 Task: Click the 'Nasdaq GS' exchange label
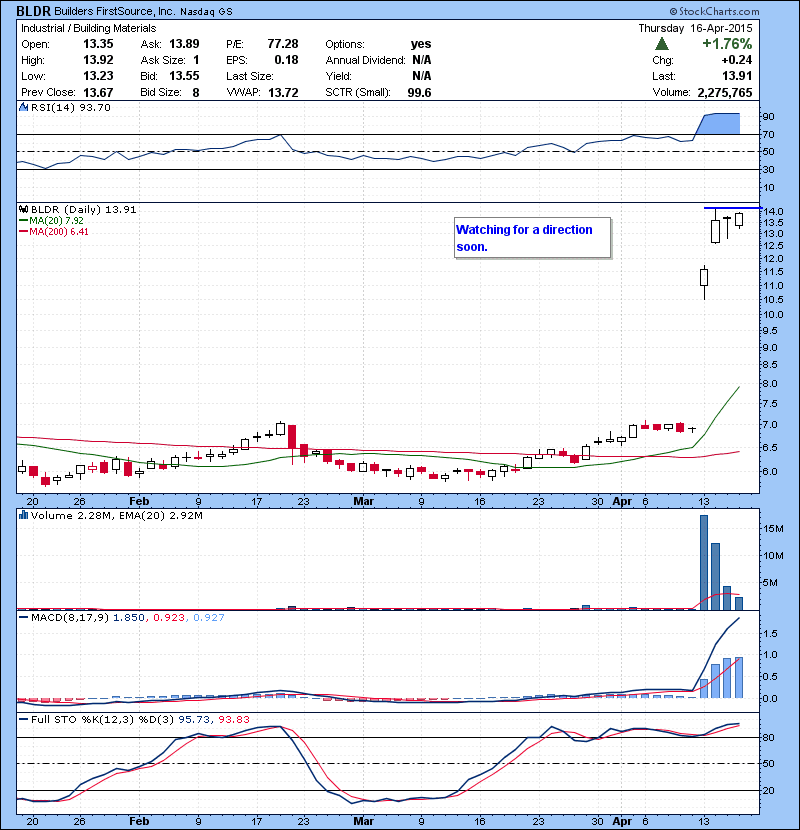tap(206, 12)
